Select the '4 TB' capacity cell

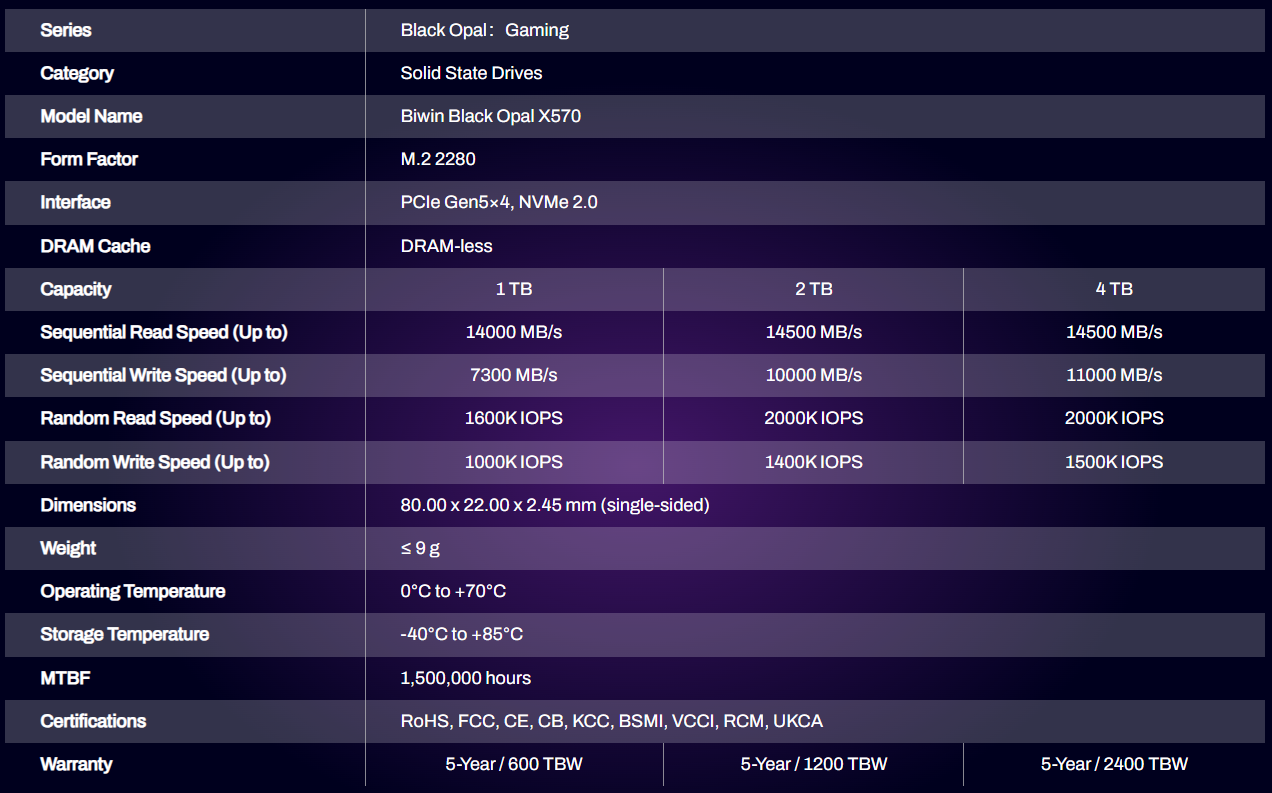point(1114,289)
